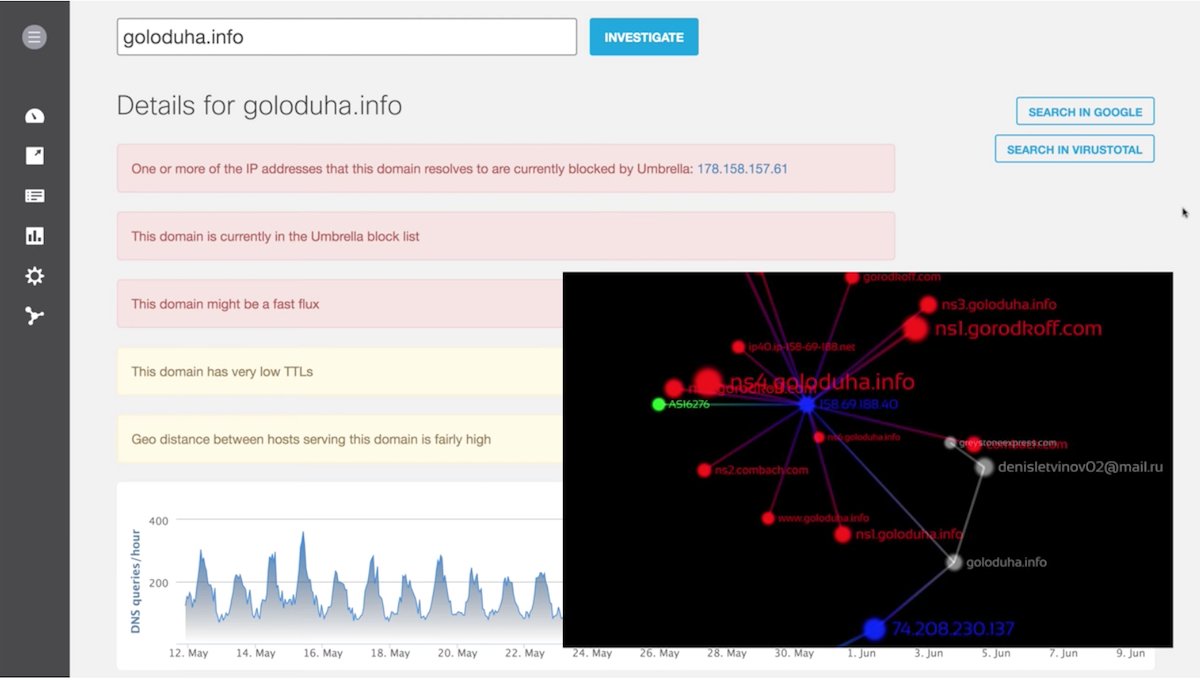Click the arrow-in-box sidebar icon
The height and width of the screenshot is (680, 1200).
[35, 156]
